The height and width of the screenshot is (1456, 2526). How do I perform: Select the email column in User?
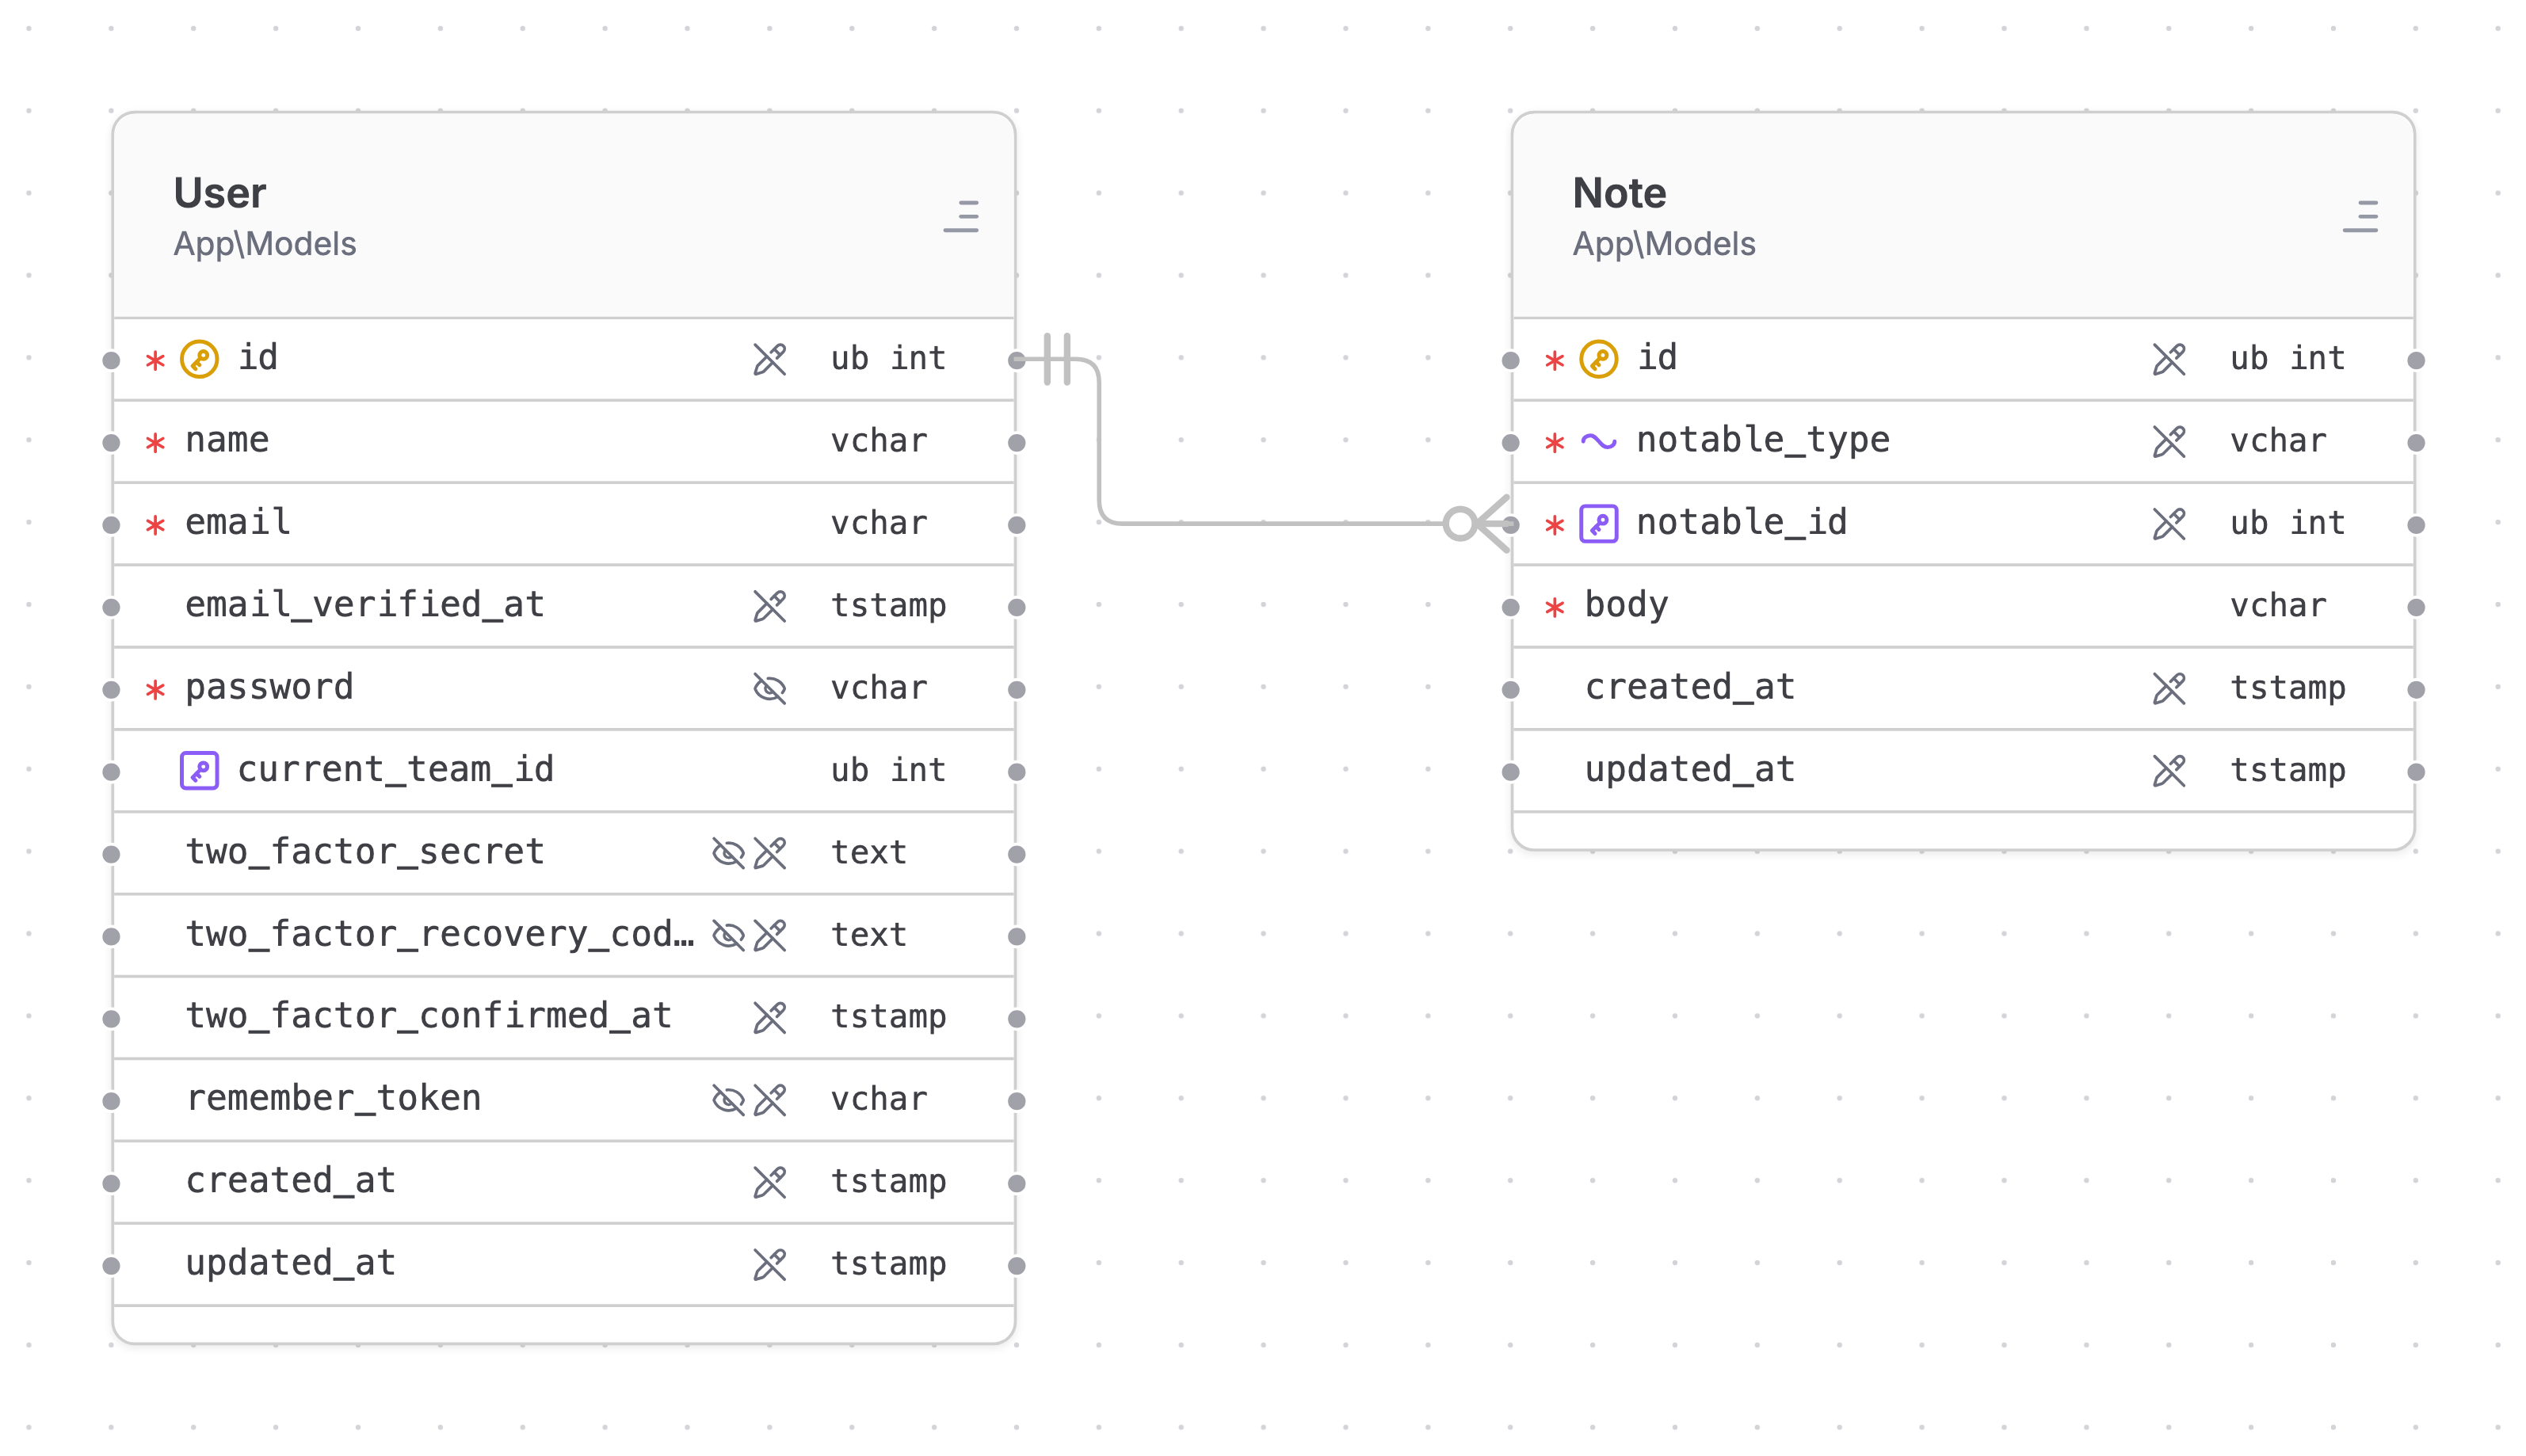564,524
